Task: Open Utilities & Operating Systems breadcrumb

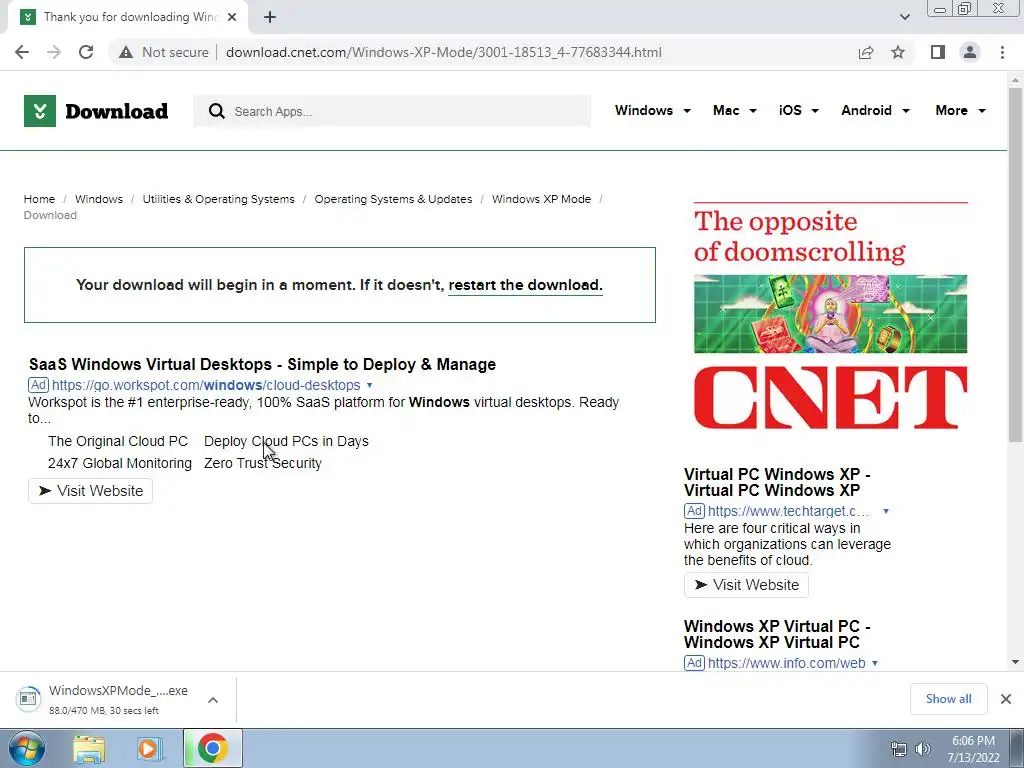Action: (x=218, y=199)
